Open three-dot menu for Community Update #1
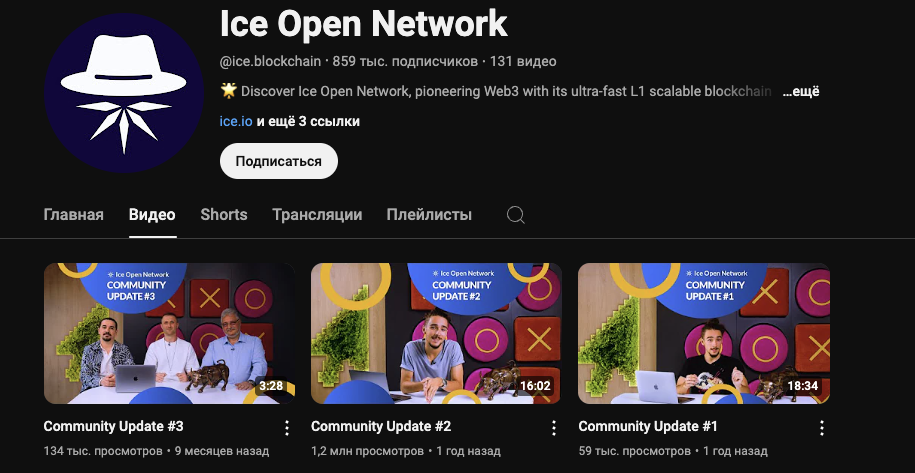This screenshot has height=473, width=915. [x=822, y=428]
